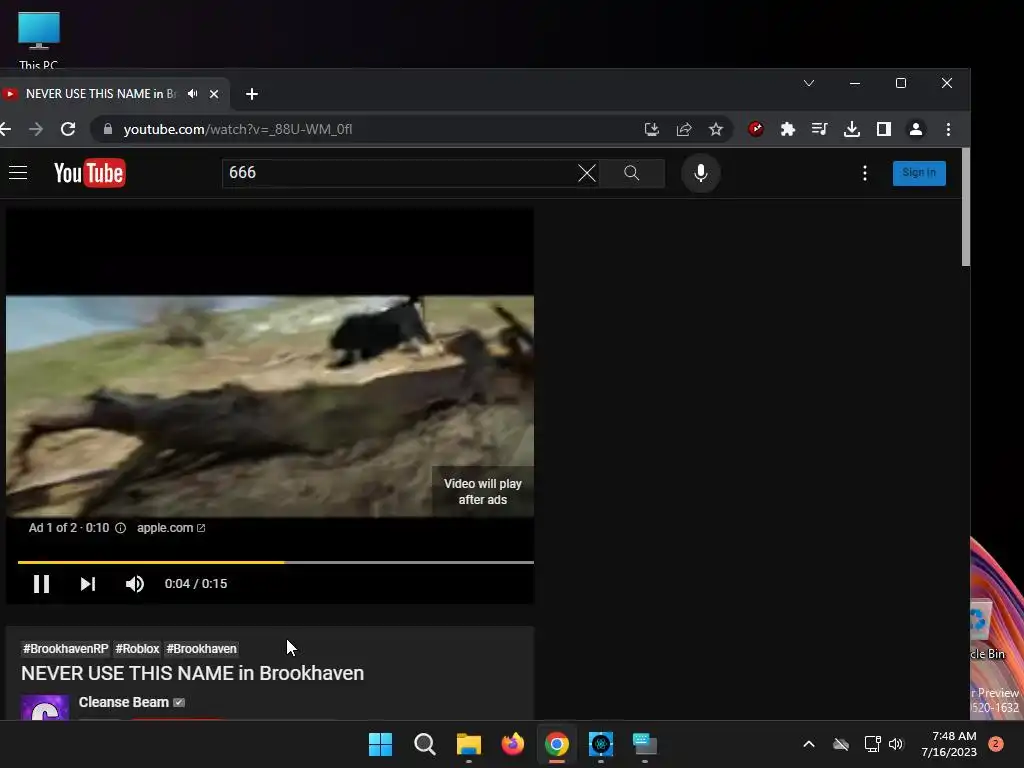The image size is (1024, 768).
Task: Sign in to YouTube
Action: (x=919, y=173)
